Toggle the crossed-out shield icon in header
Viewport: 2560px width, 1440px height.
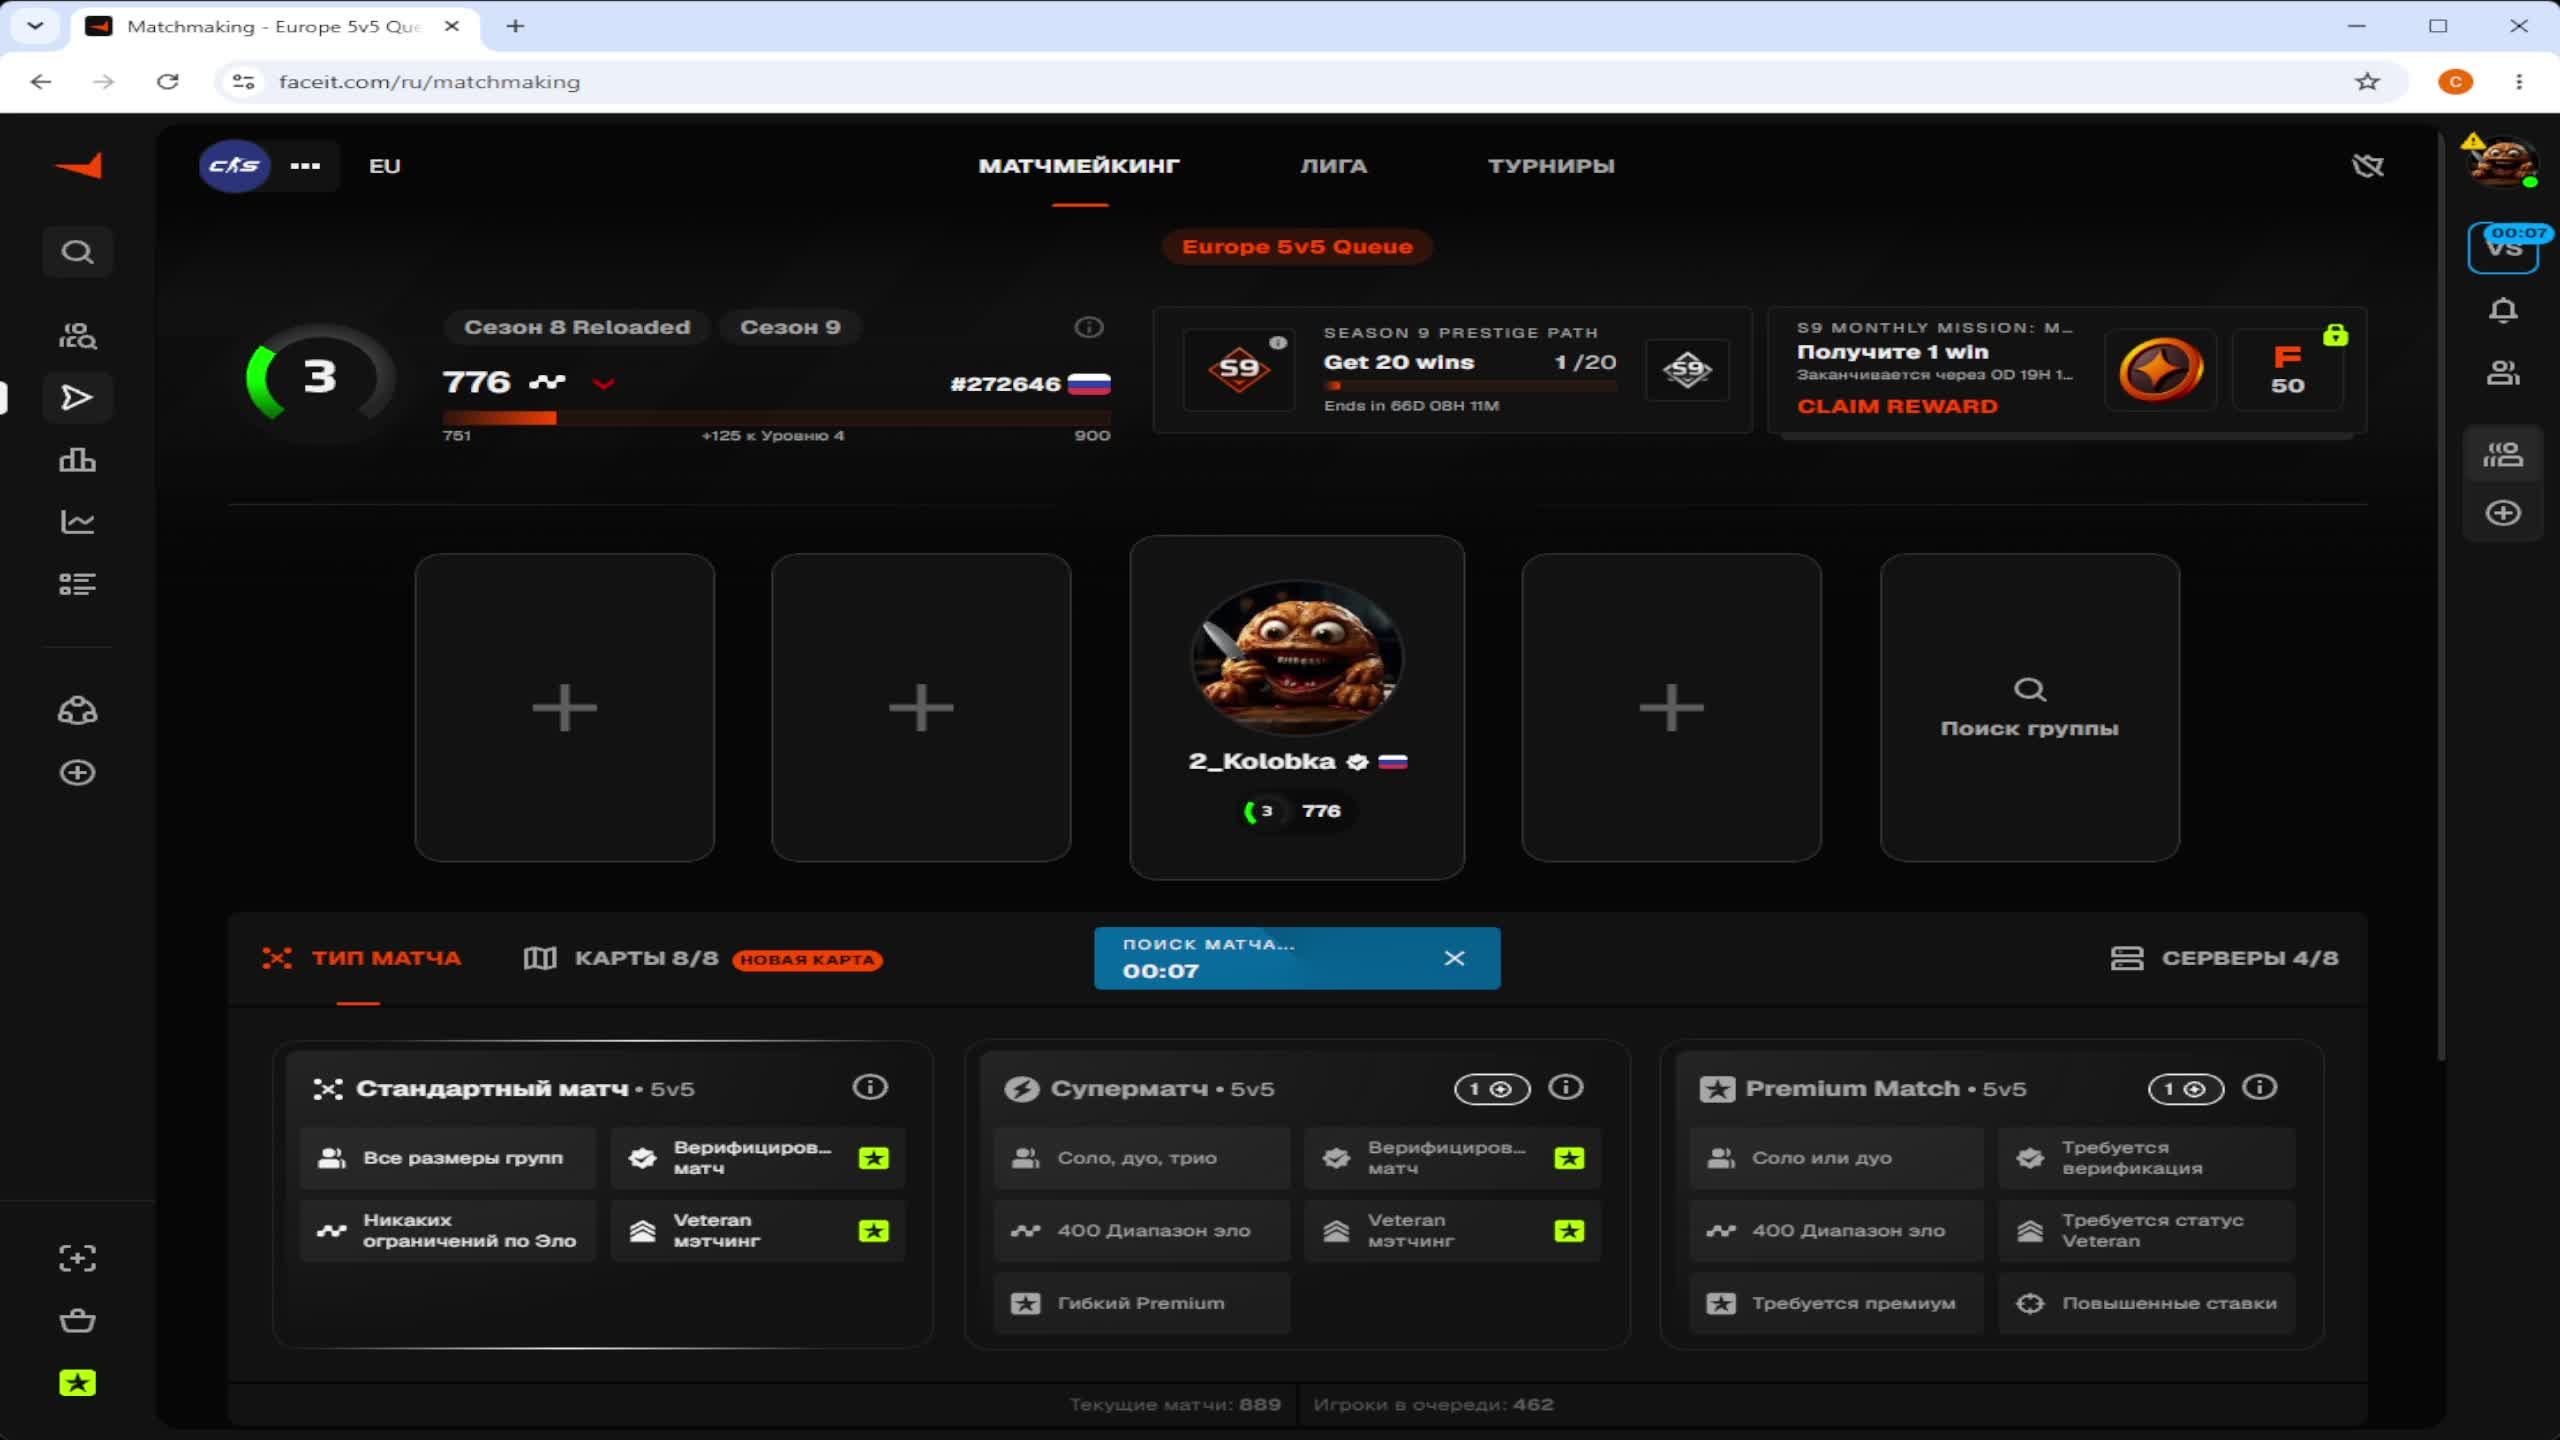[2367, 166]
